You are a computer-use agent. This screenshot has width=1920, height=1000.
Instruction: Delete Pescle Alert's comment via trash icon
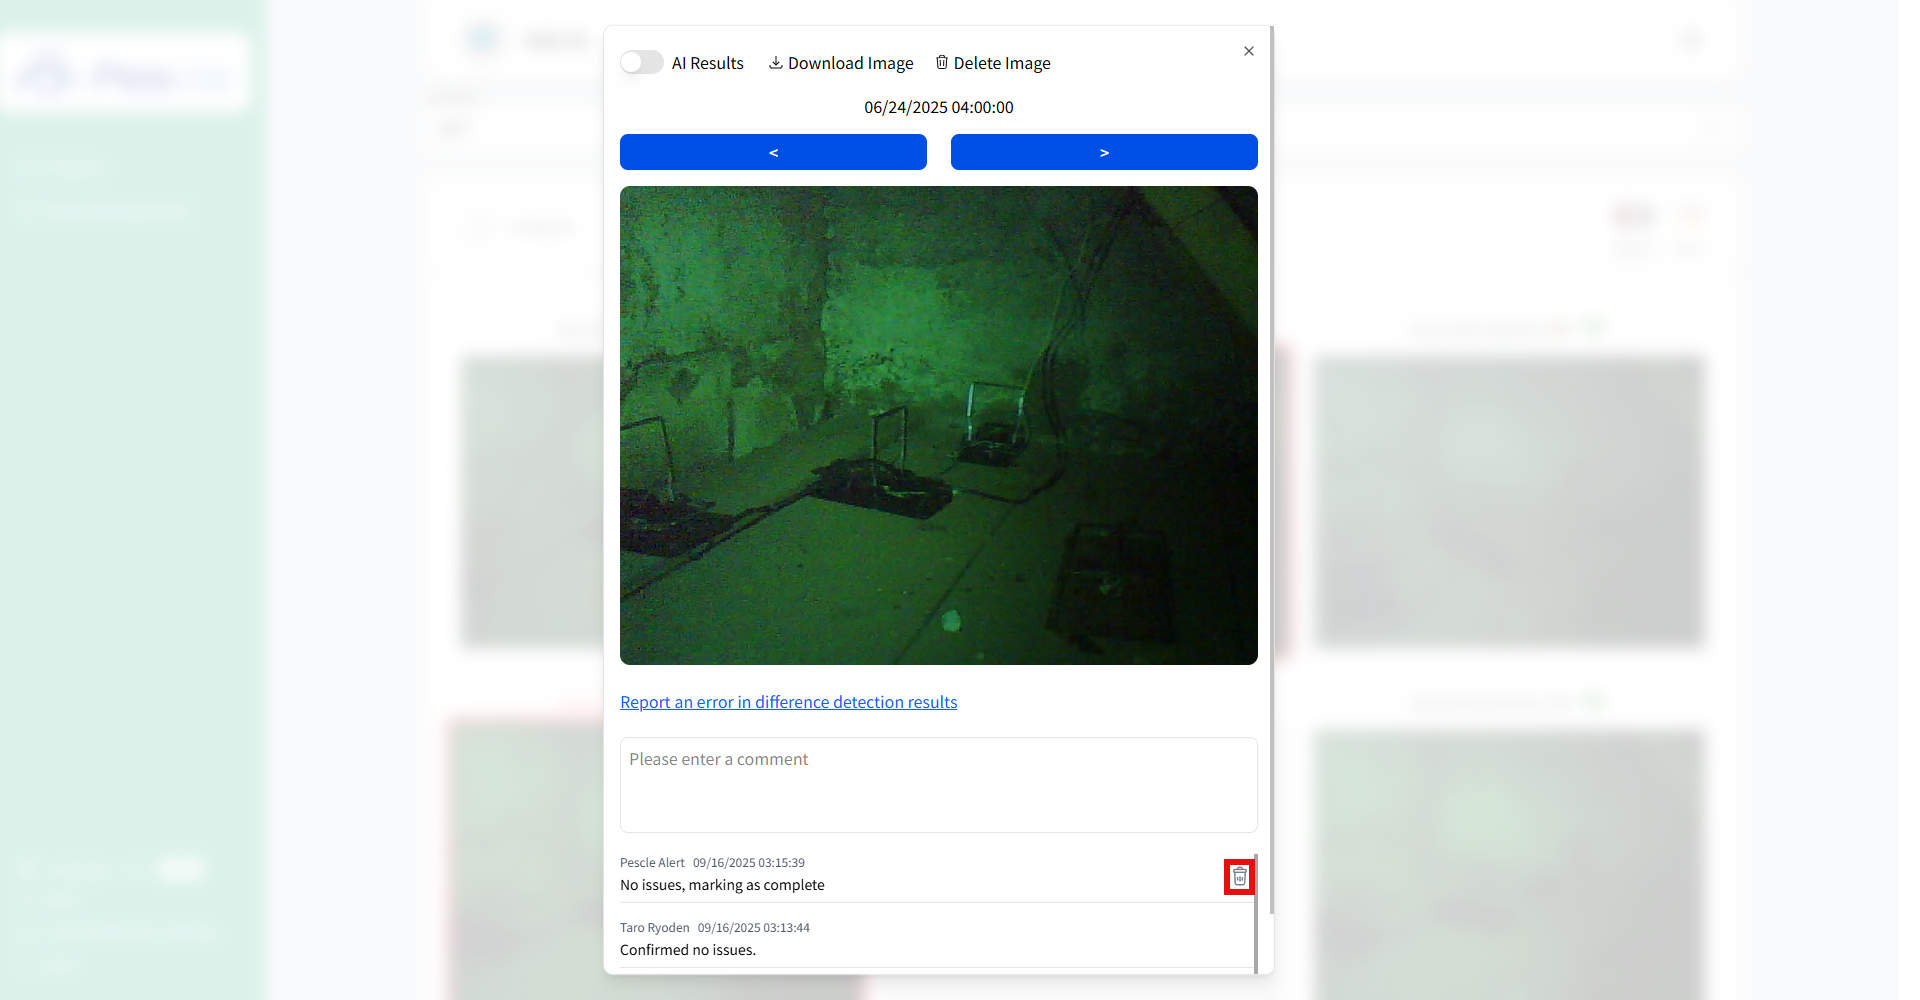coord(1239,877)
